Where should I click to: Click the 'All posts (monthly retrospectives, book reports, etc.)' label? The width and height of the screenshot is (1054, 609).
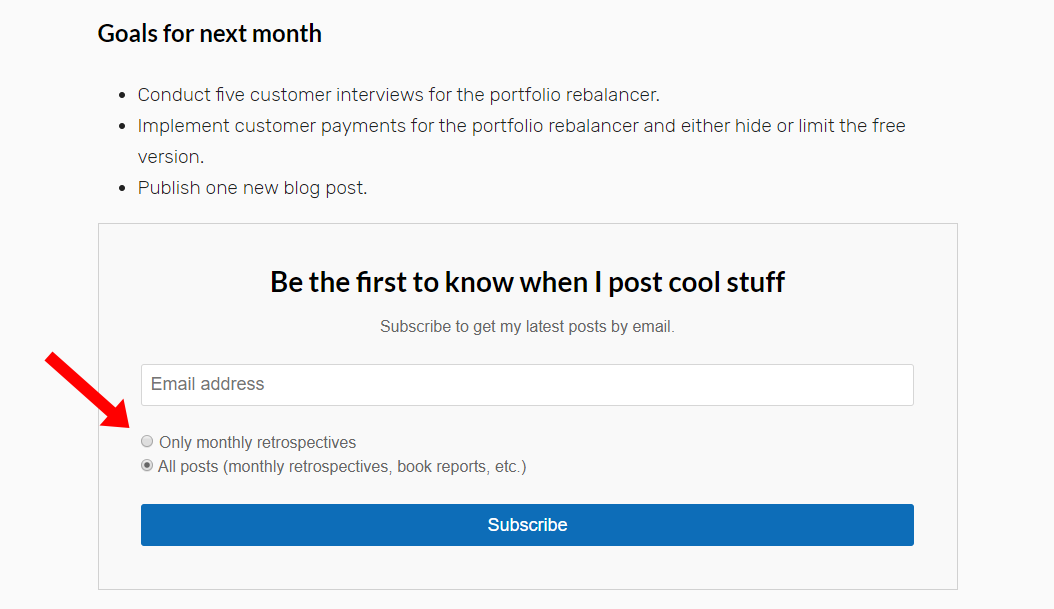tap(342, 466)
